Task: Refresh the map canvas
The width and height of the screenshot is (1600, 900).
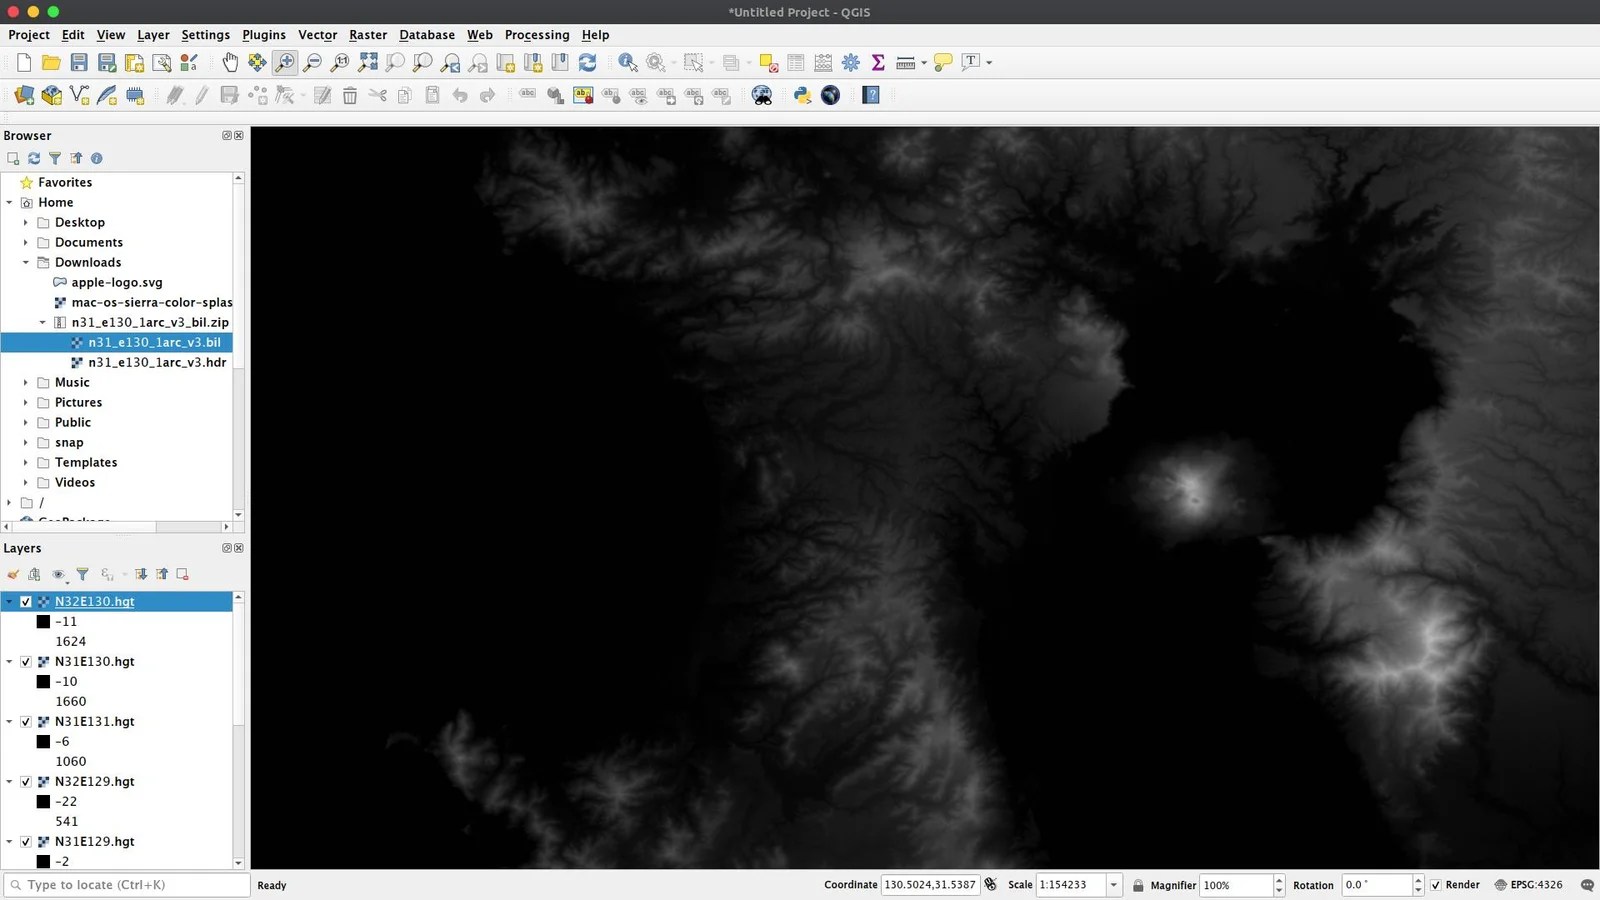Action: (x=588, y=63)
